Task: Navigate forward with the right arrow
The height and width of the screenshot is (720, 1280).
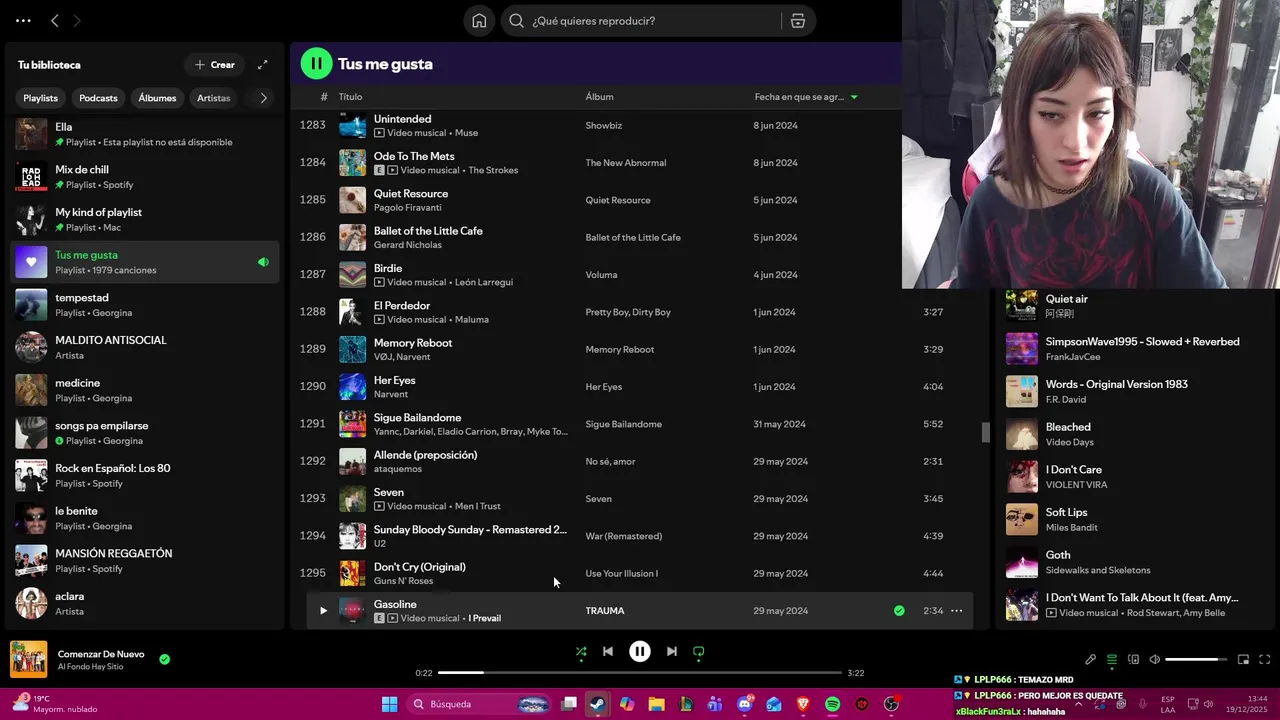Action: pos(77,20)
